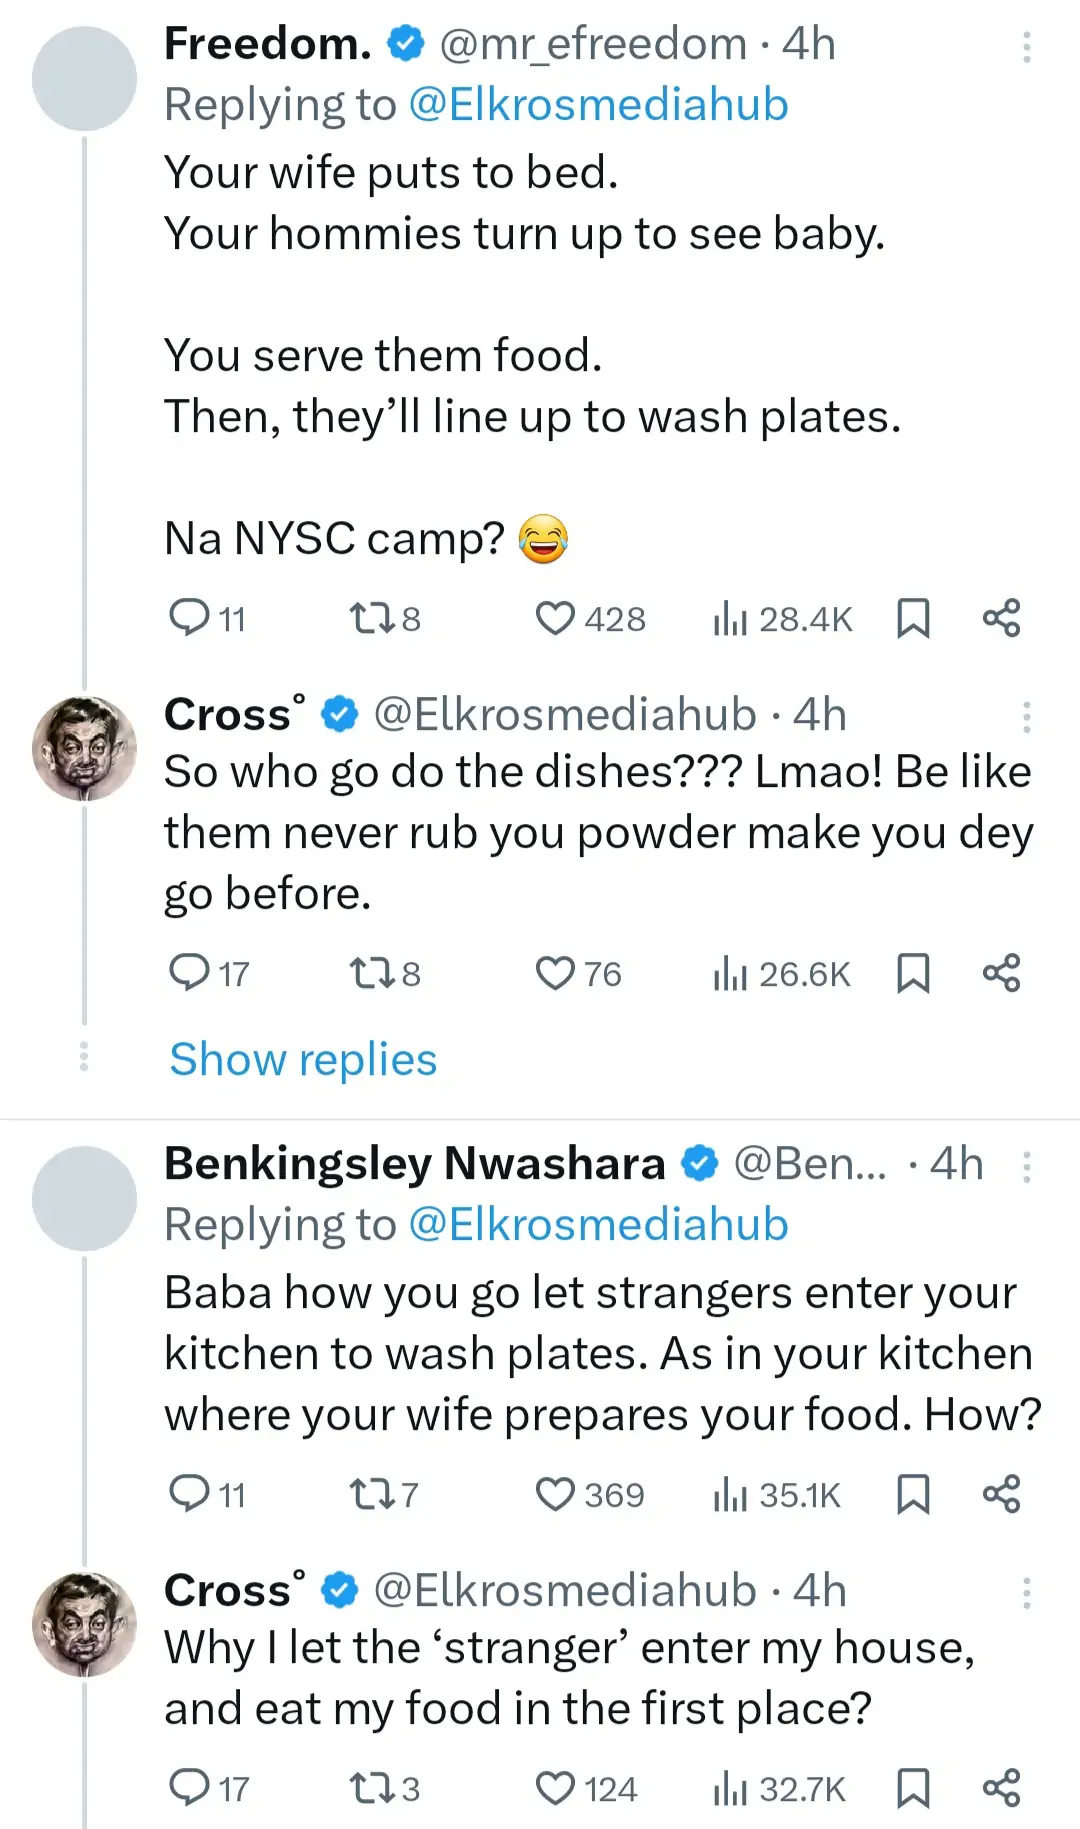The height and width of the screenshot is (1829, 1080).
Task: Reply to Cross's 'stranger' tweet with 17 comments
Action: (x=189, y=1788)
